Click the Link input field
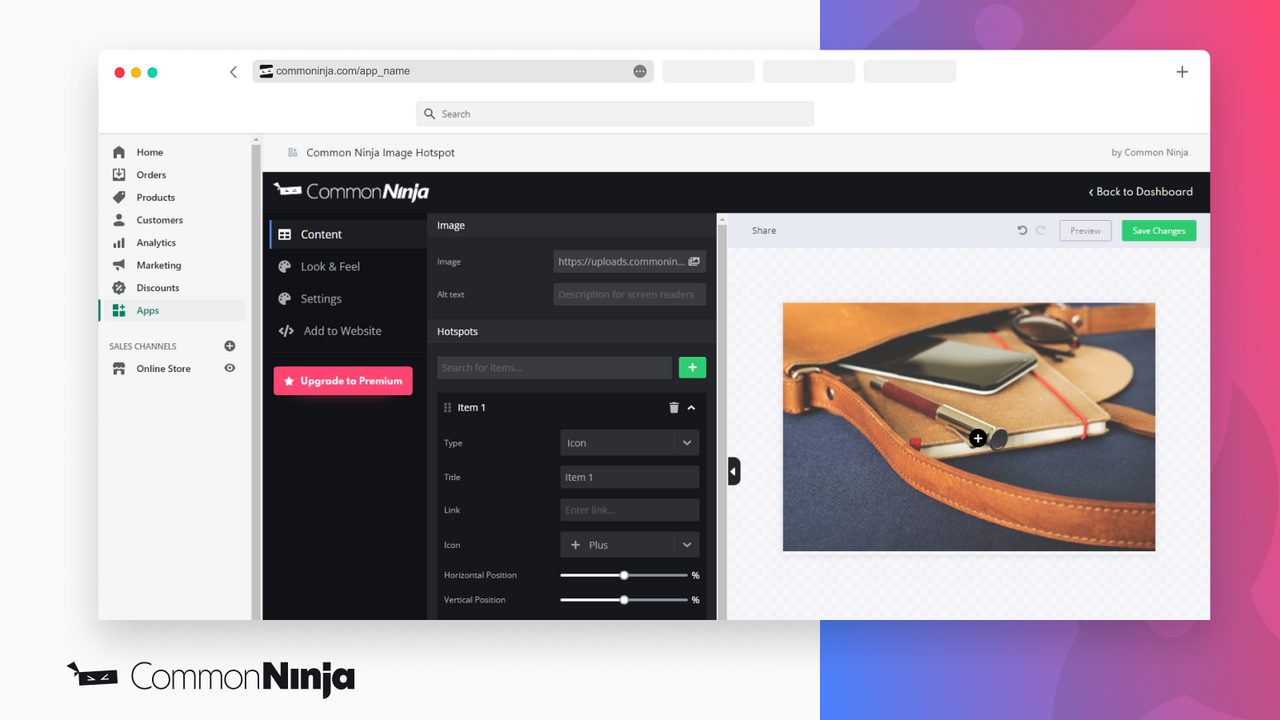 629,510
